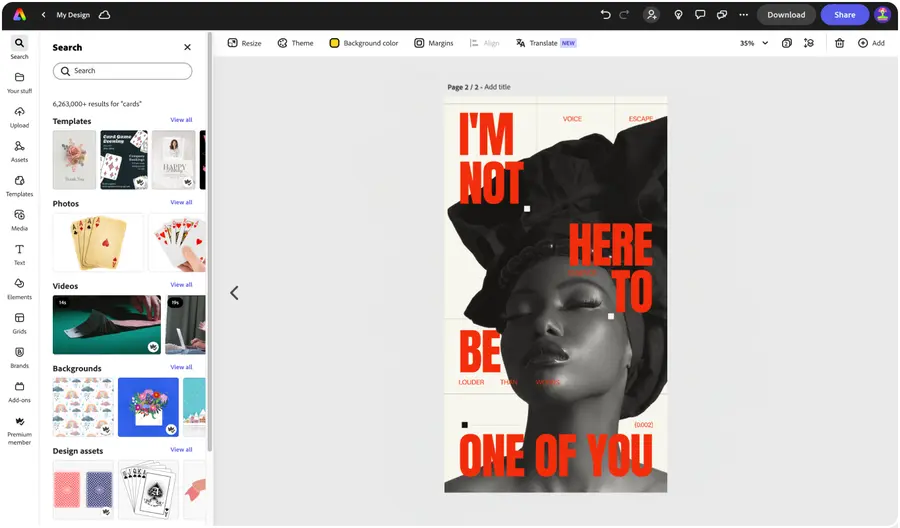Click the Download button

(x=786, y=15)
